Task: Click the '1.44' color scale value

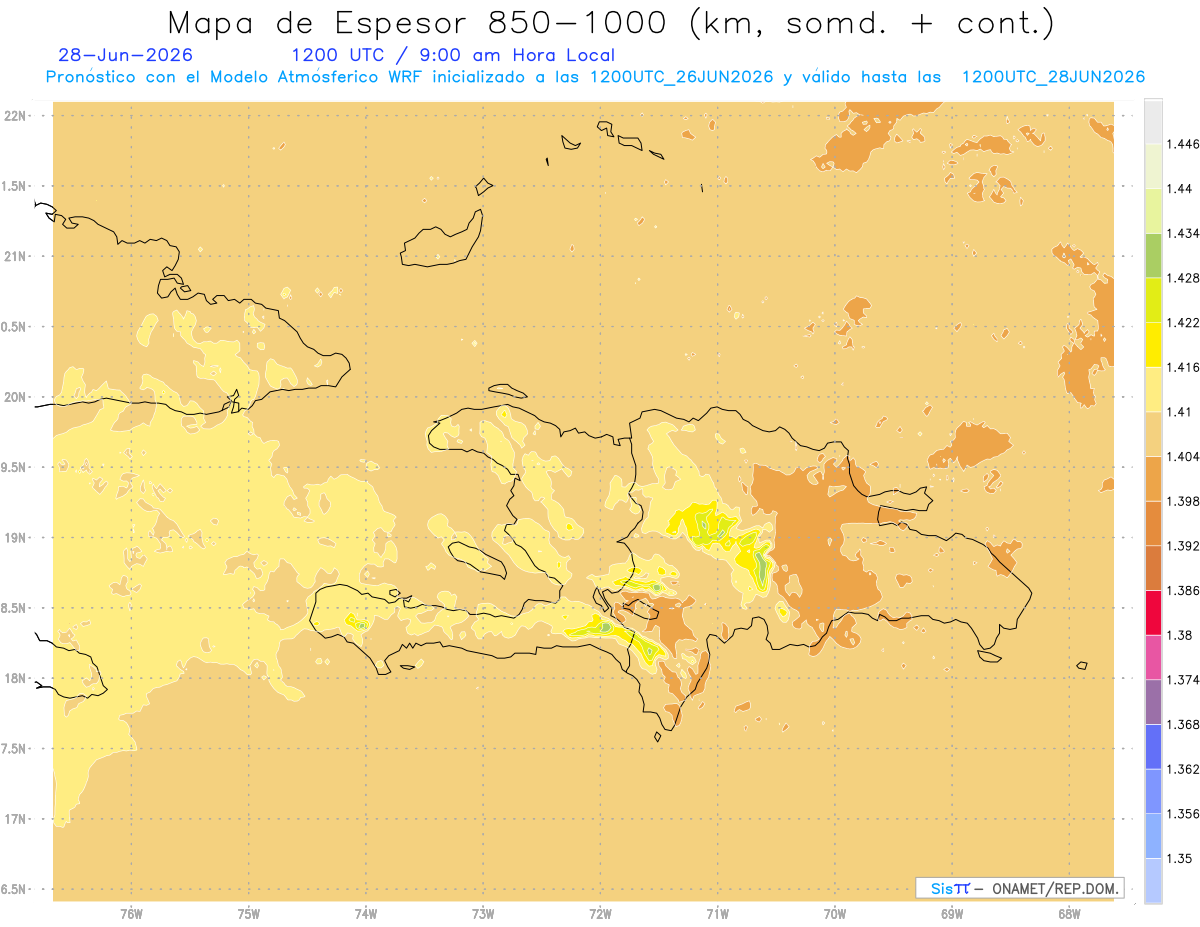Action: 1180,189
